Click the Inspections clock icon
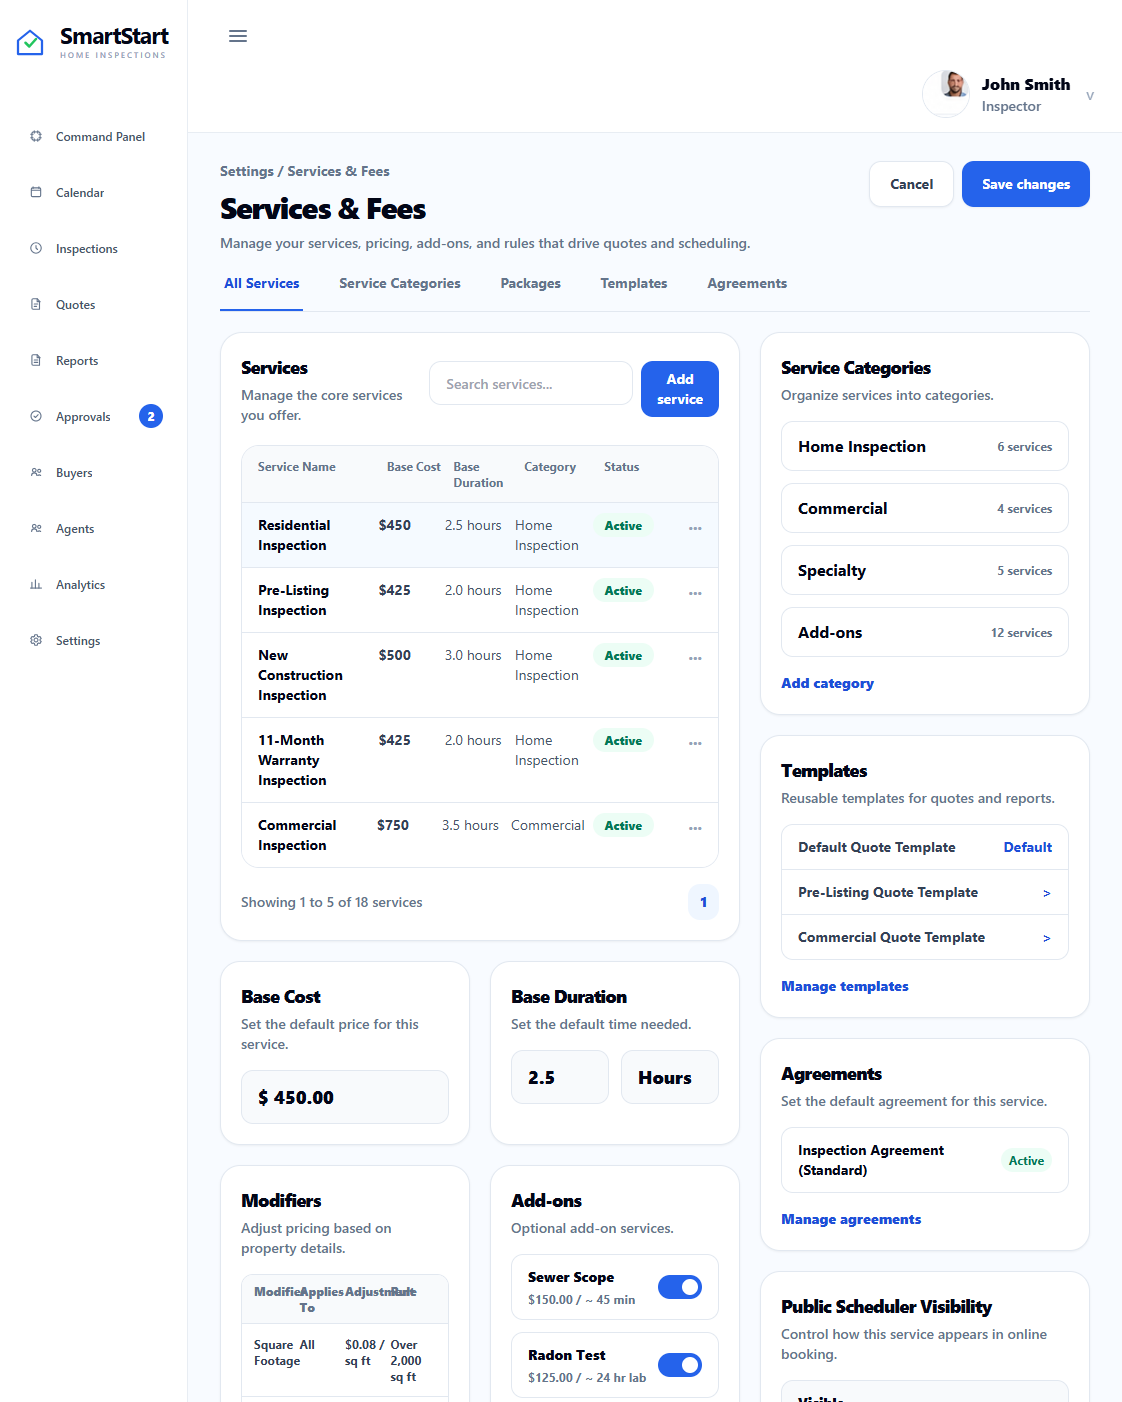 point(36,248)
